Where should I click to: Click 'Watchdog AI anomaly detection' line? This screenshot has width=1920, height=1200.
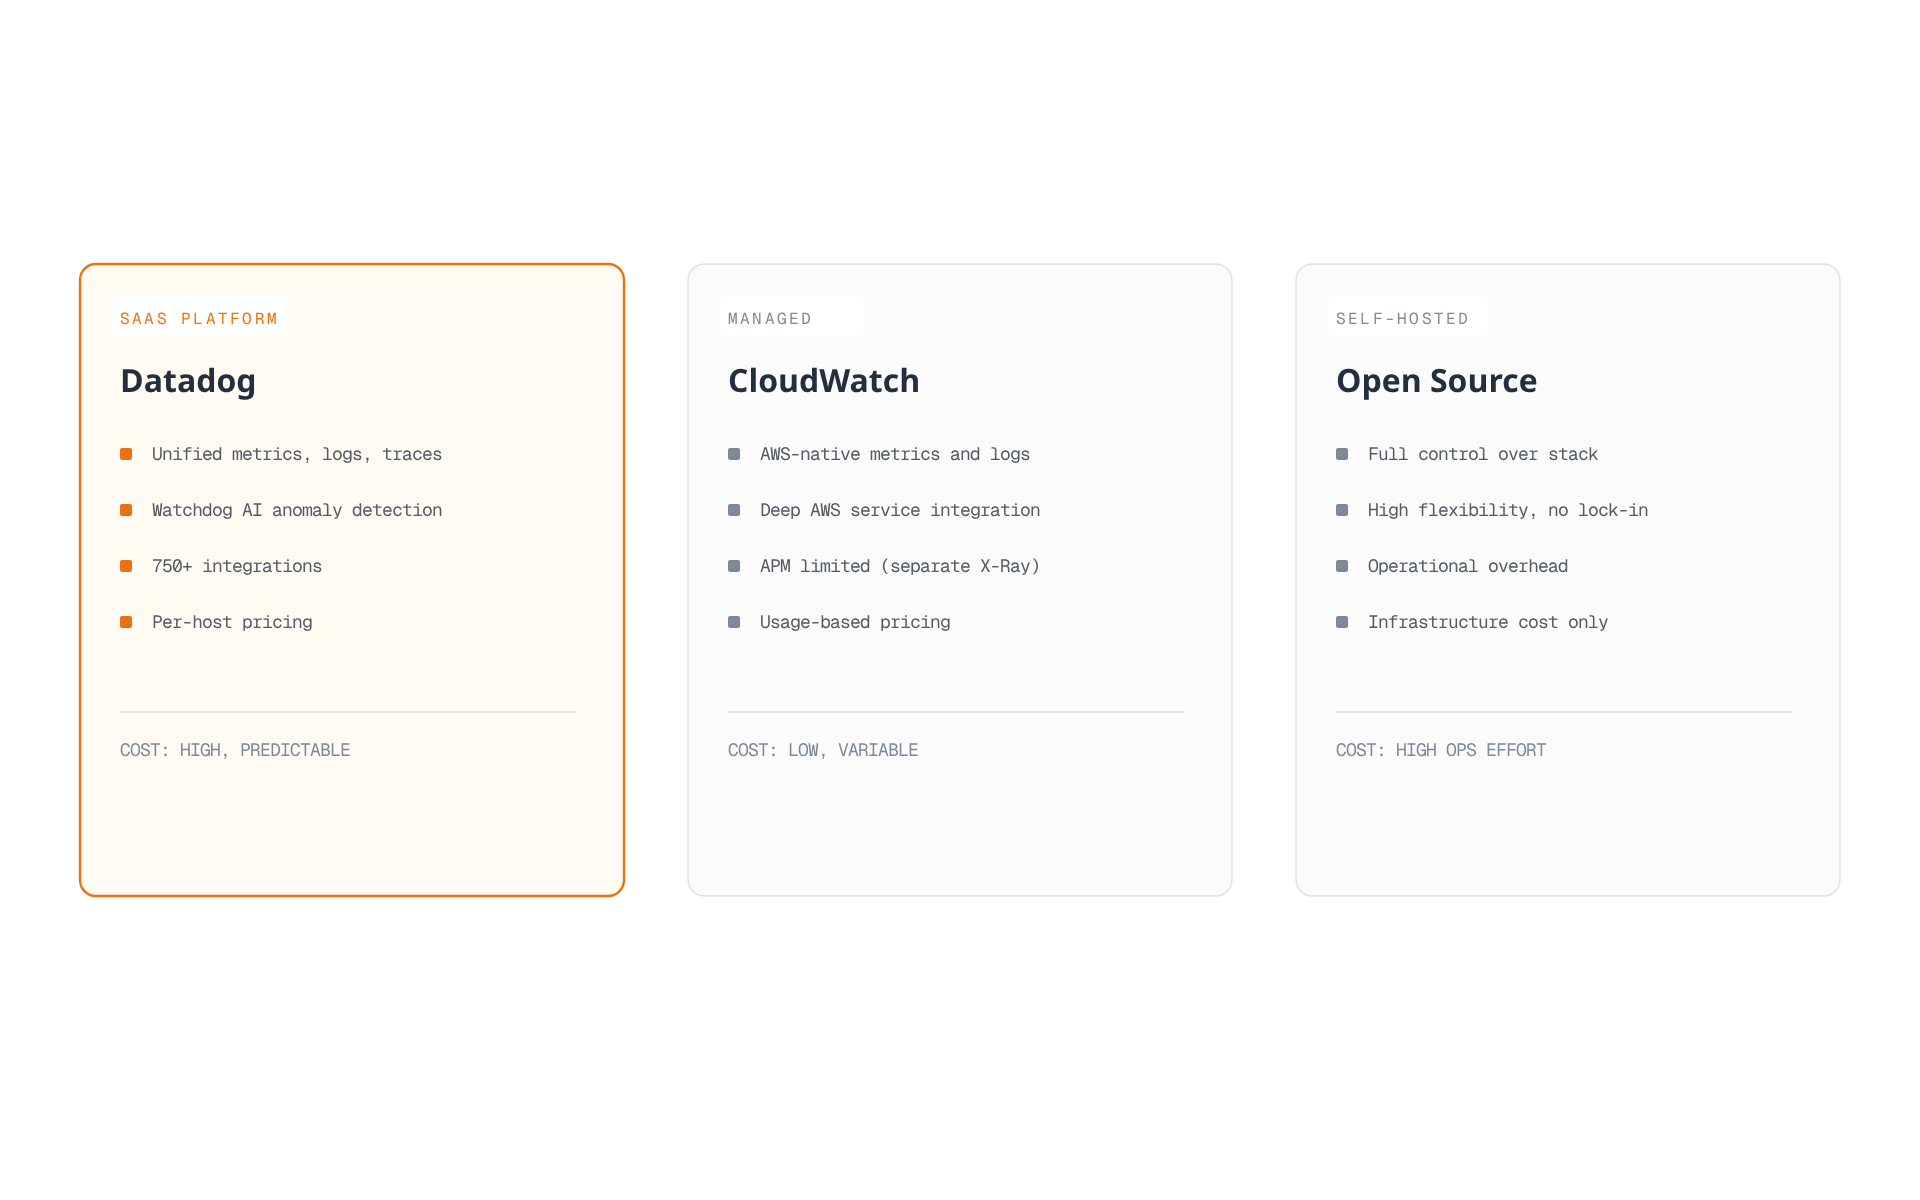(x=297, y=510)
